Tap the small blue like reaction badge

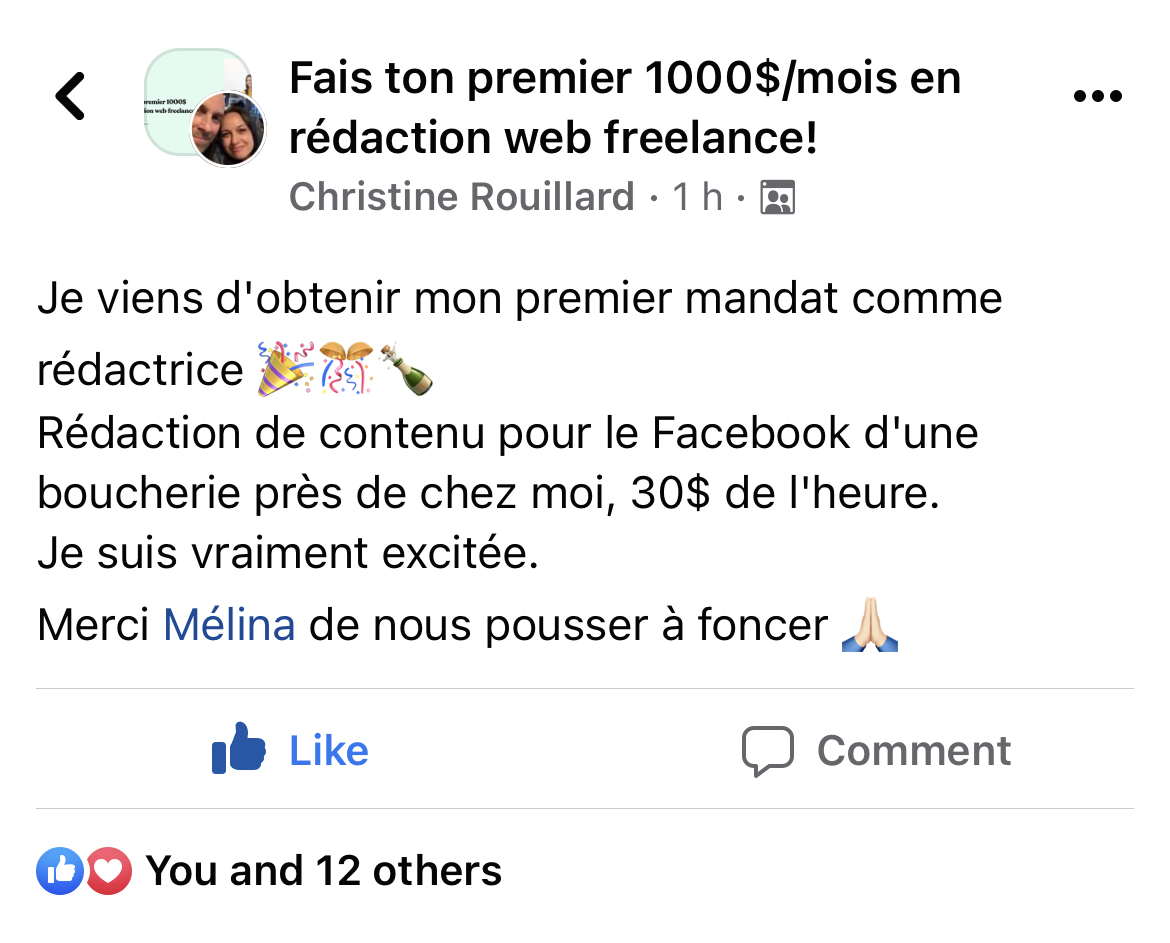60,872
